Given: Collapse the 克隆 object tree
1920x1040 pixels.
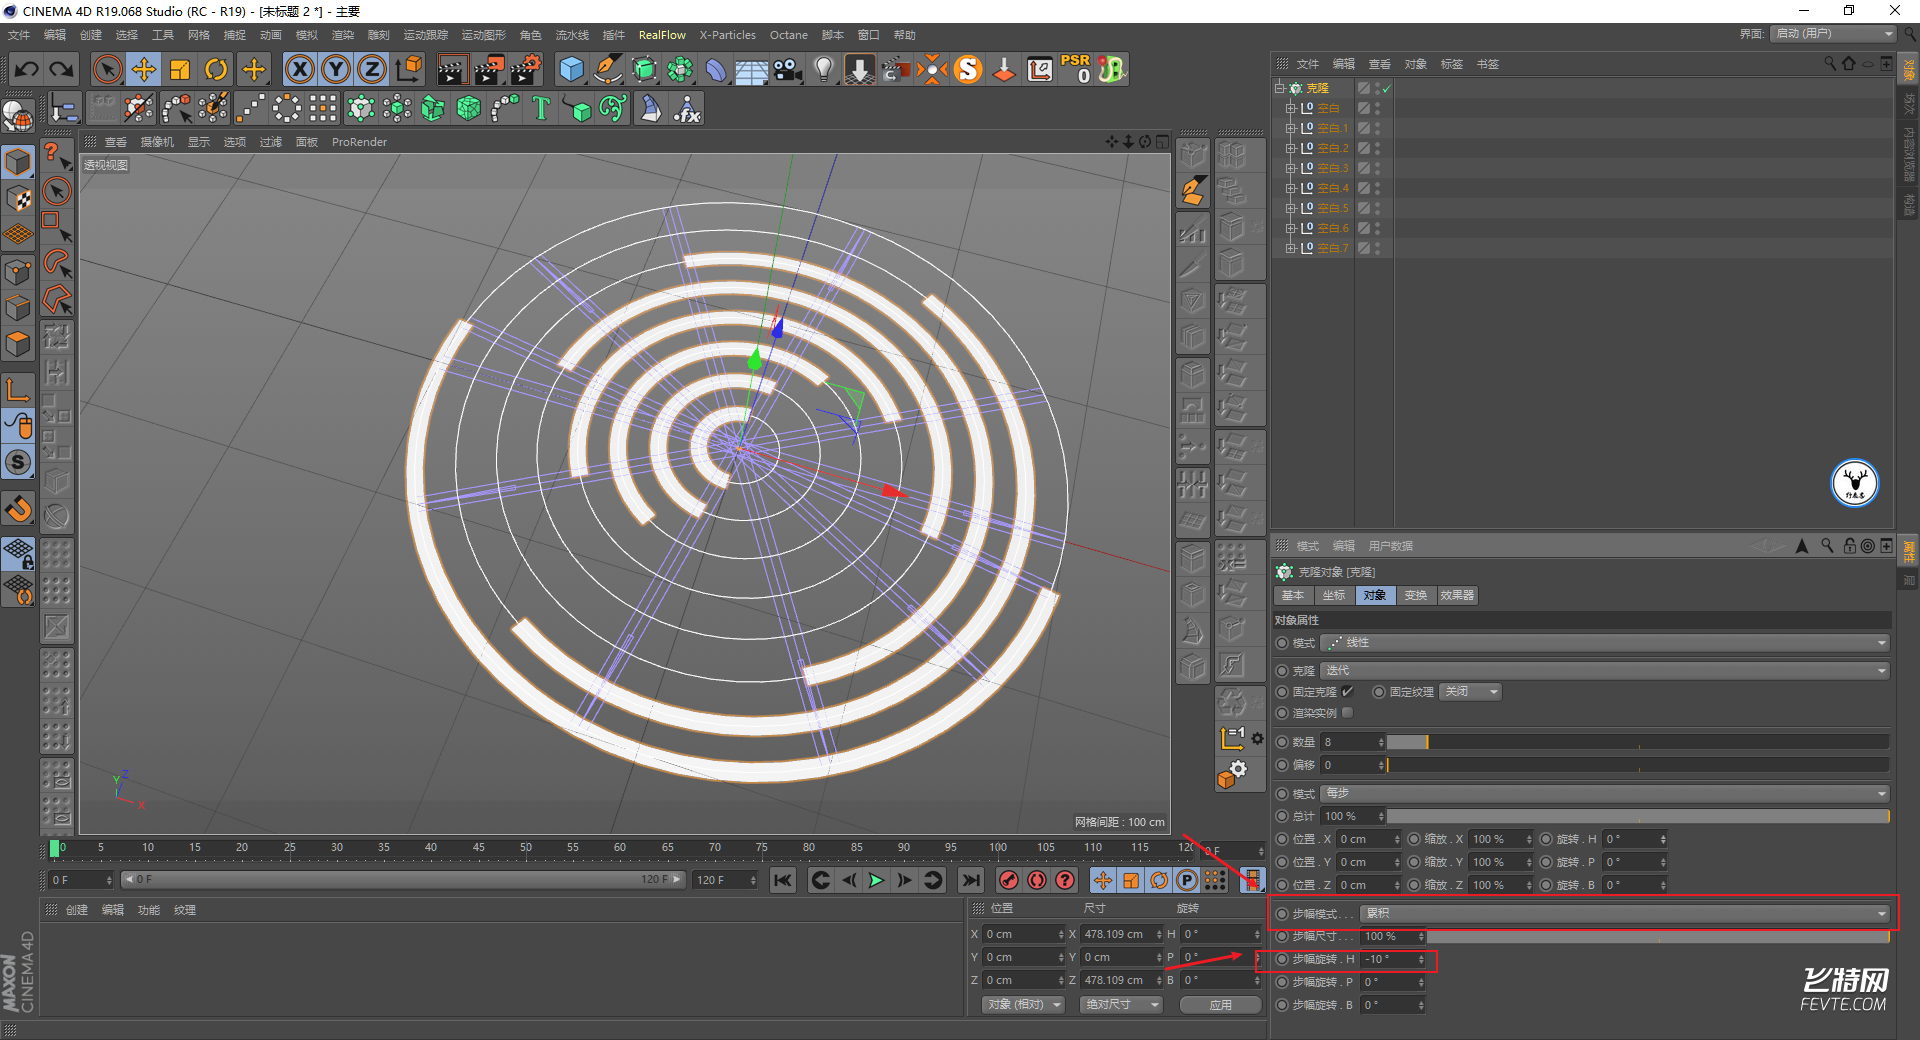Looking at the screenshot, I should (x=1279, y=88).
